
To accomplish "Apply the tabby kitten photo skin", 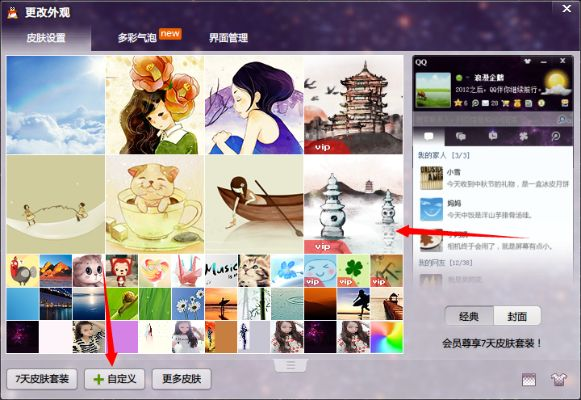I will tap(254, 271).
